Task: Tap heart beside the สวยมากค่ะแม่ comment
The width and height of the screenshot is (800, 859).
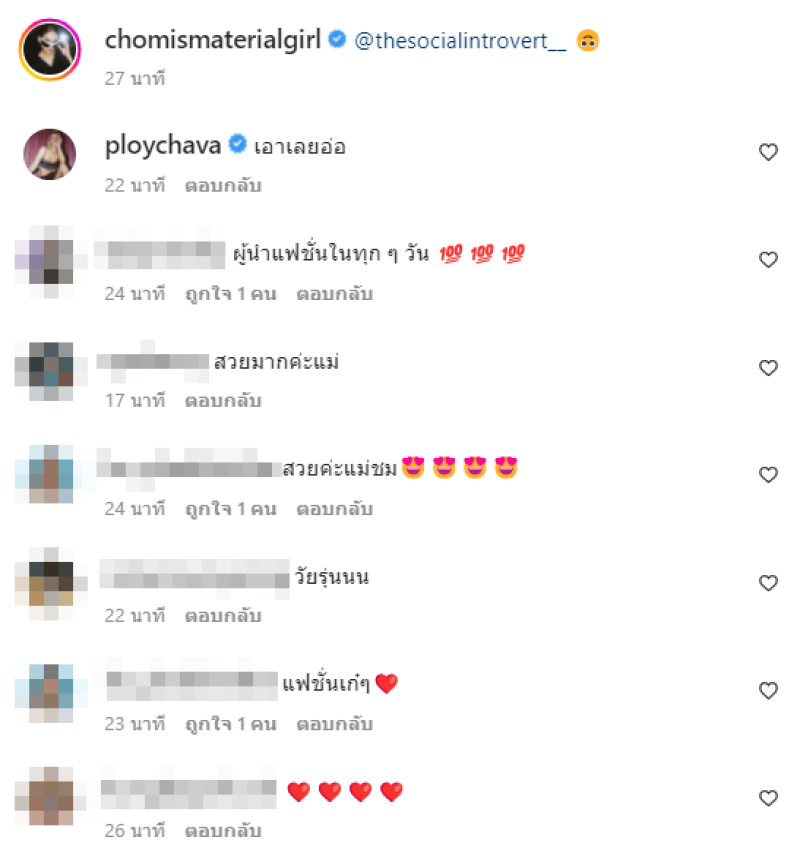Action: (768, 368)
